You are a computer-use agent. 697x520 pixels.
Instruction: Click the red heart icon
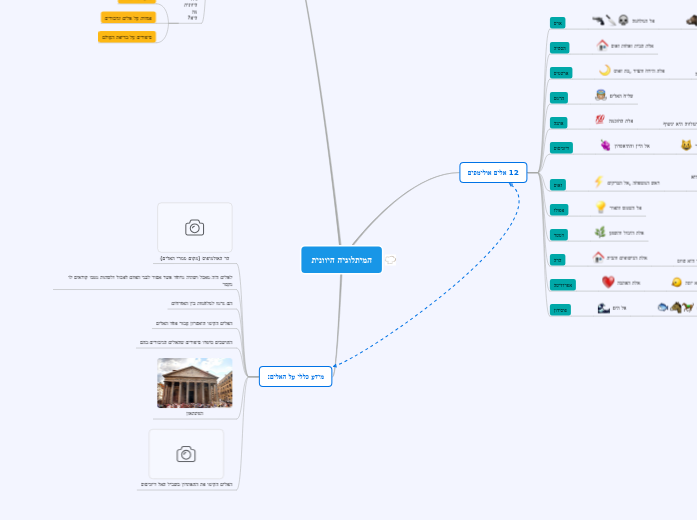pyautogui.click(x=607, y=282)
